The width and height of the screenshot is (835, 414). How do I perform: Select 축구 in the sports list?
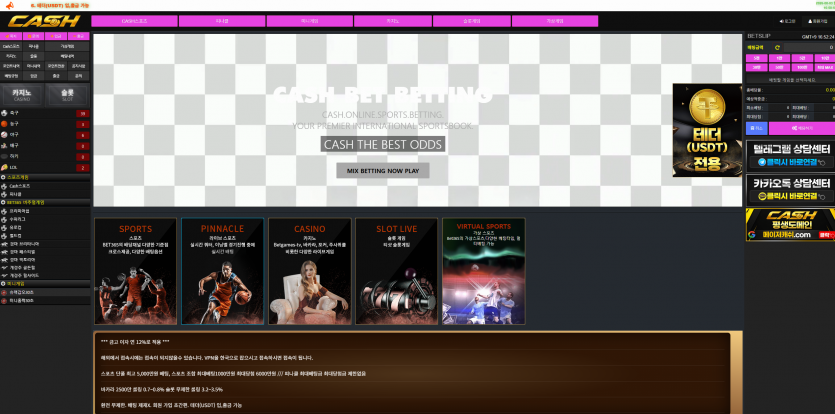click(45, 113)
